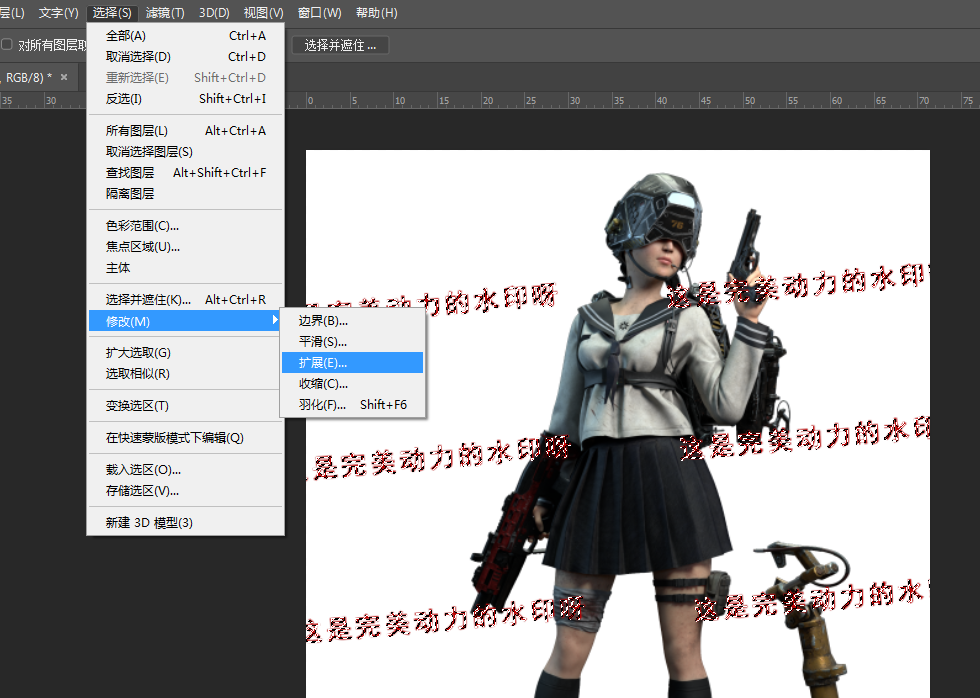Choose 载入选区(O)... menu entry

pyautogui.click(x=143, y=470)
